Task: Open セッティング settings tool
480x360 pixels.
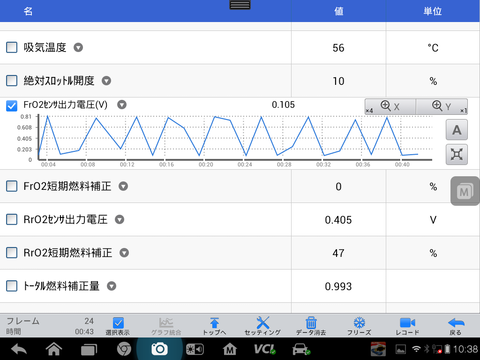Action: (x=263, y=326)
